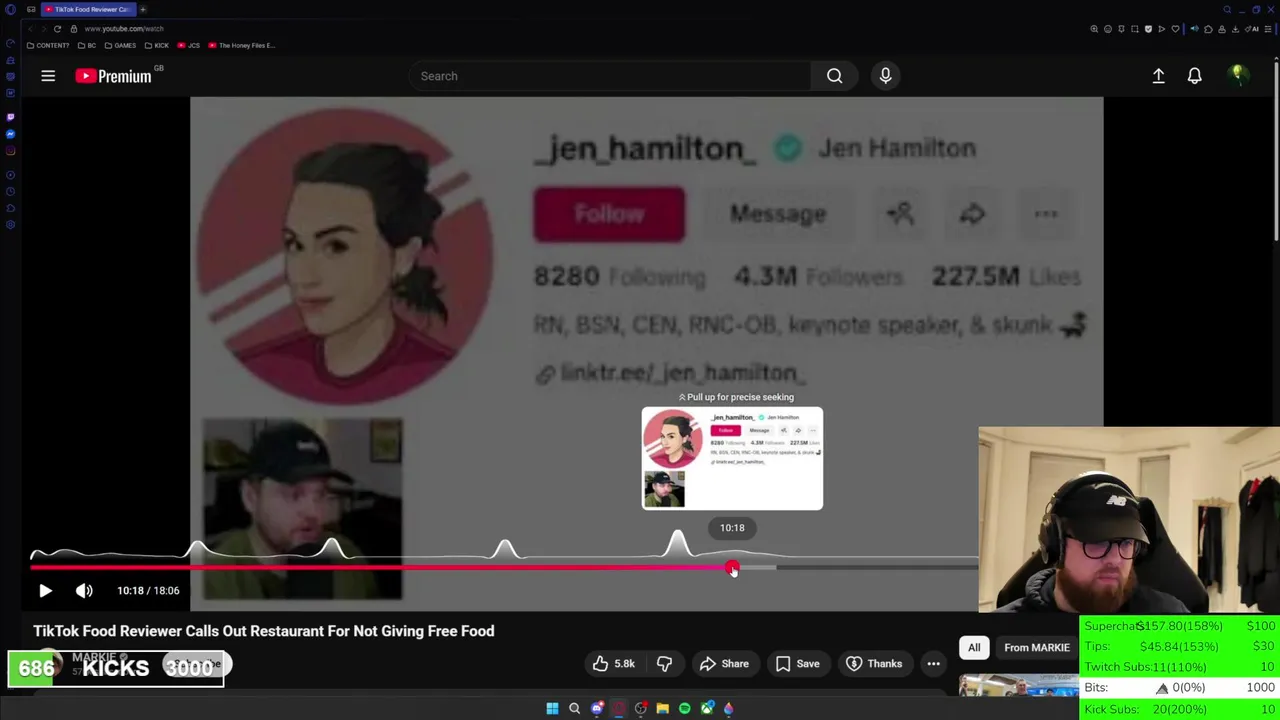The image size is (1280, 720).
Task: Jump to the most-replayed peak near 10:18
Action: (678, 544)
